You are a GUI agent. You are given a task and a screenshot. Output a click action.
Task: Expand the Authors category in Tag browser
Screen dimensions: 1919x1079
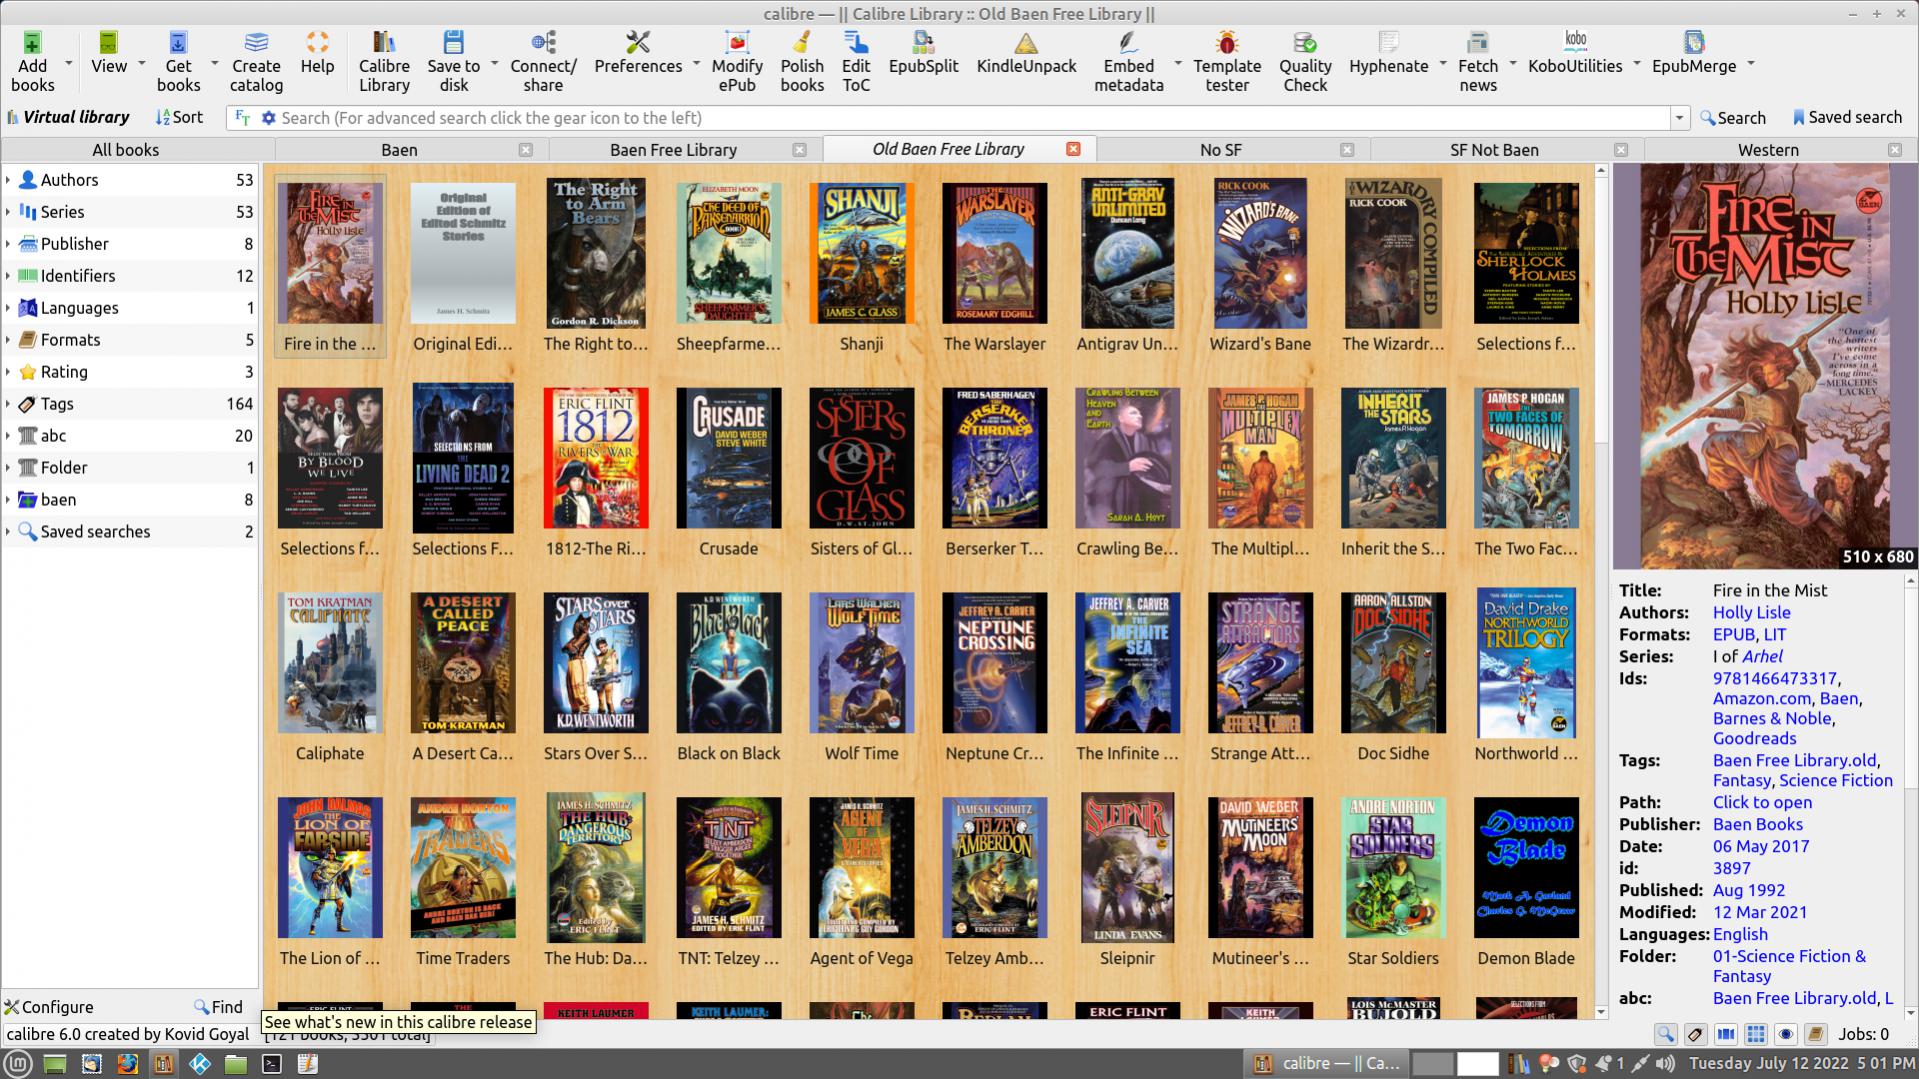[x=8, y=180]
